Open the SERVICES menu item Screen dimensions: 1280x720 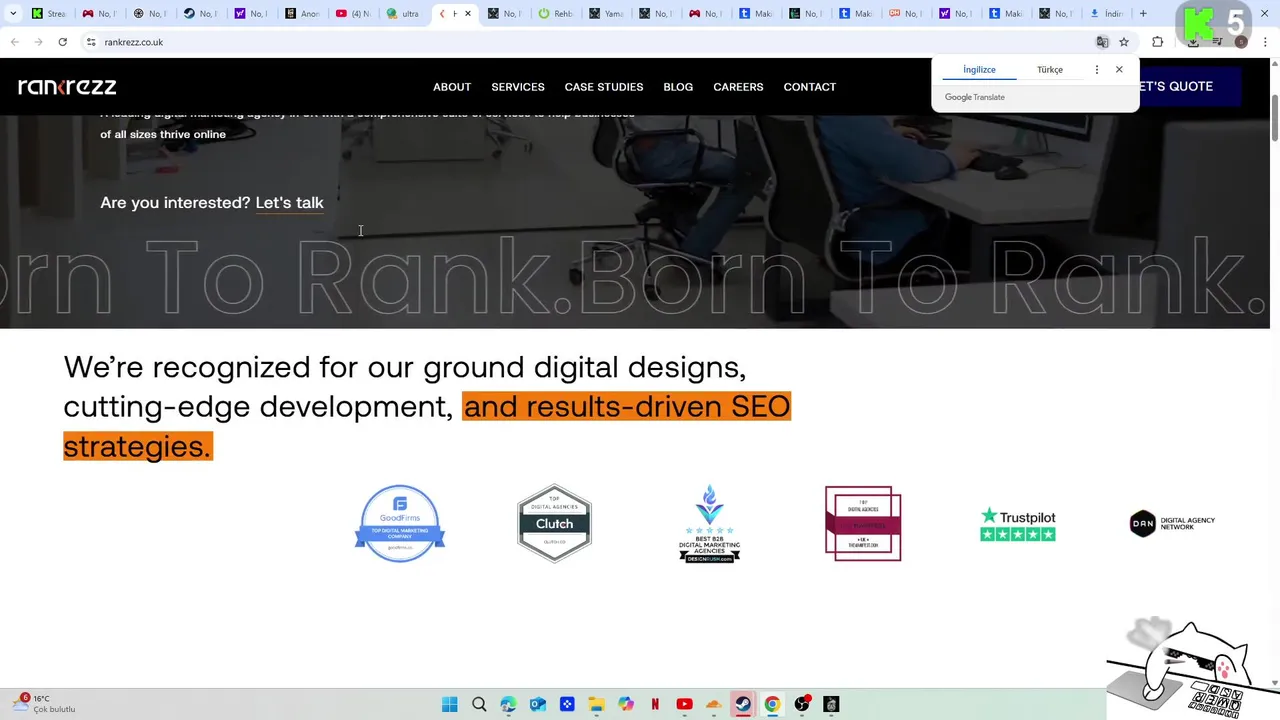pyautogui.click(x=518, y=87)
